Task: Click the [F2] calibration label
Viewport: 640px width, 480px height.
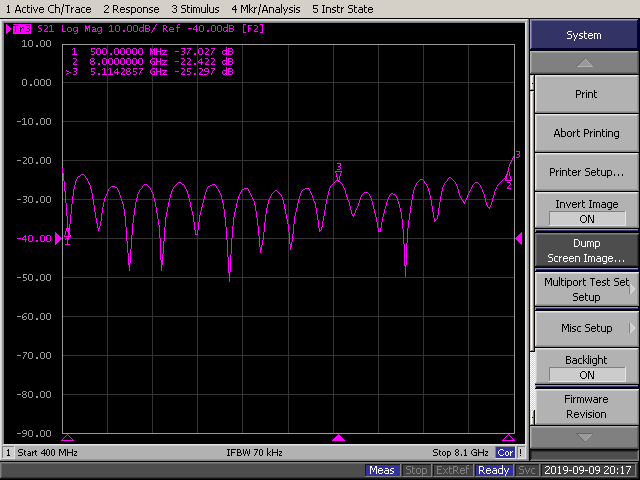Action: (253, 29)
